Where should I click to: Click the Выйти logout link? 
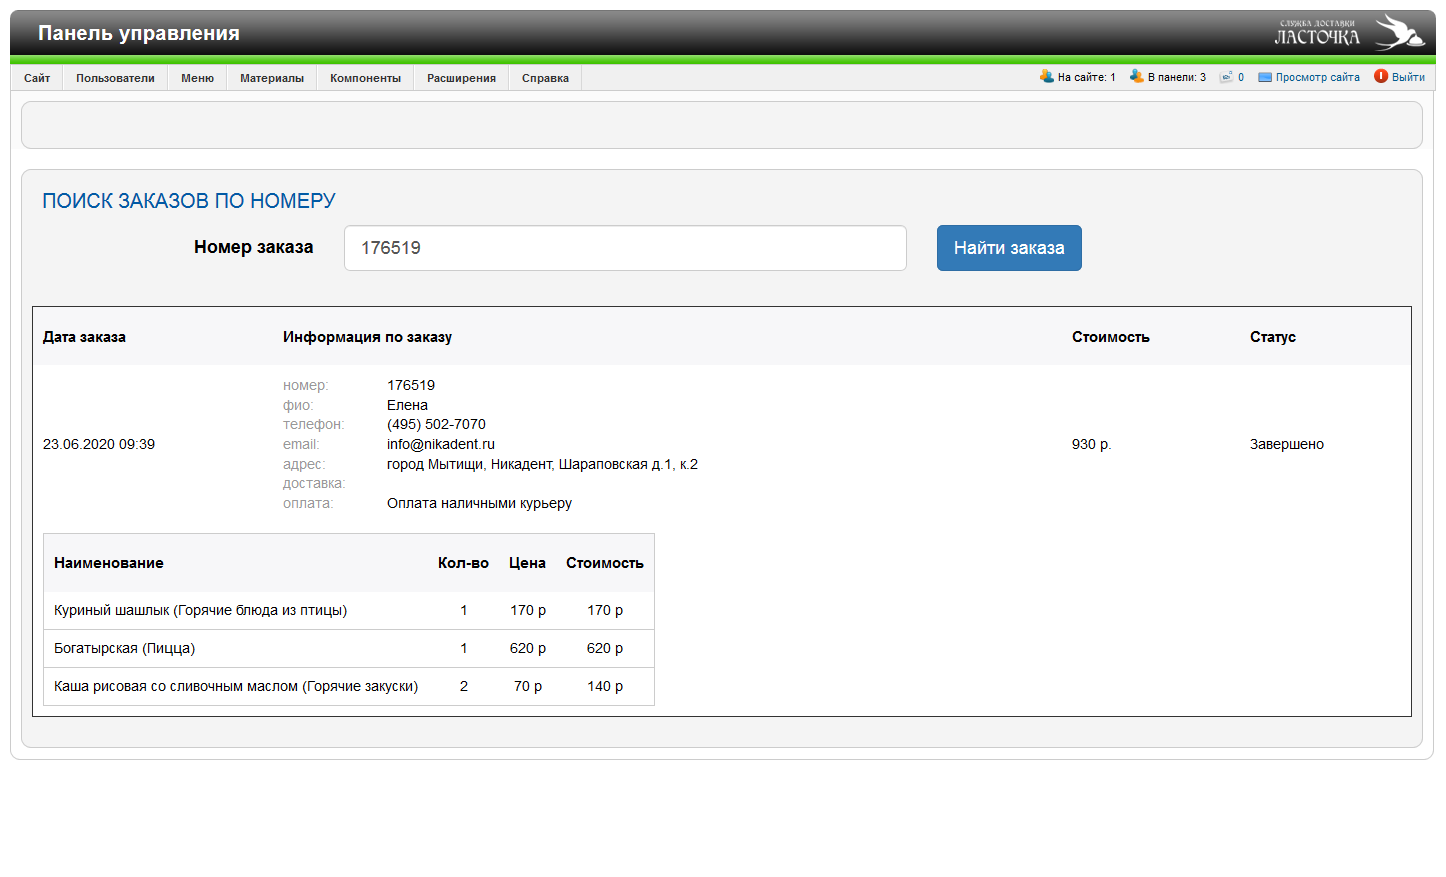[1408, 77]
